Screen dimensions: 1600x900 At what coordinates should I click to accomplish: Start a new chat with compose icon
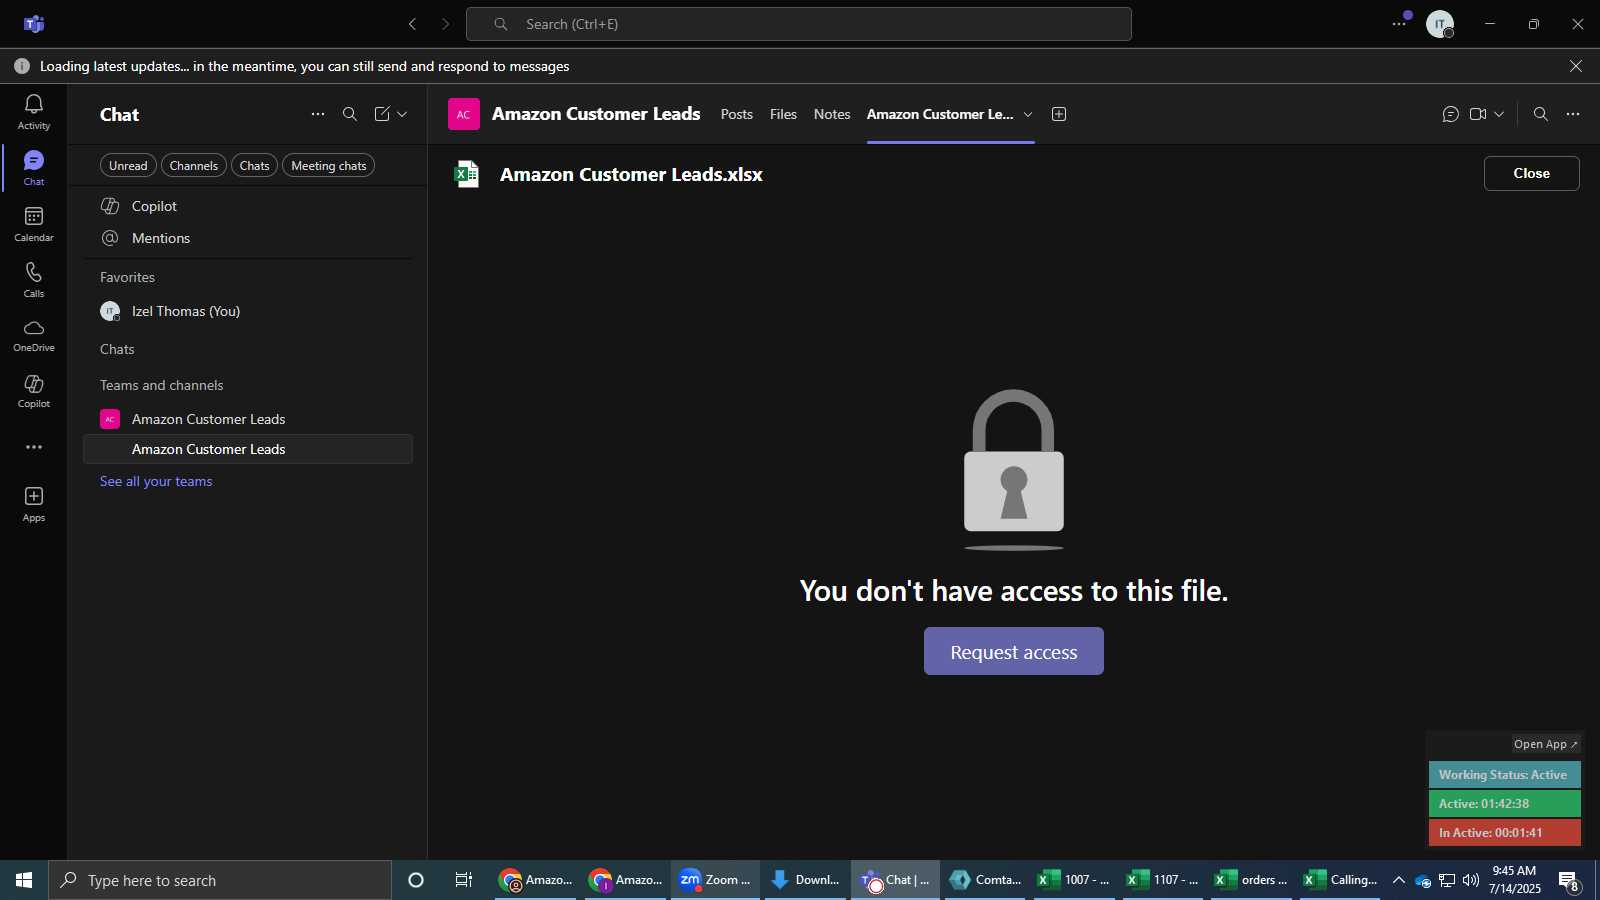coord(382,114)
